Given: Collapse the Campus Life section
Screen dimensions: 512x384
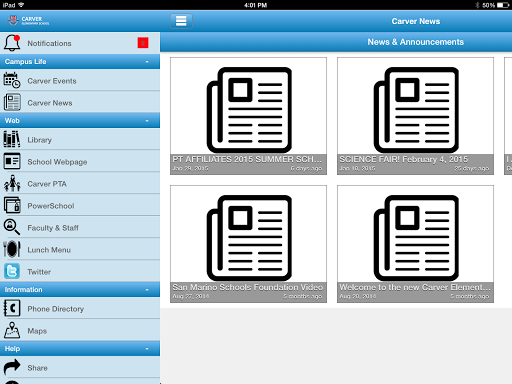Looking at the screenshot, I should 80,62.
